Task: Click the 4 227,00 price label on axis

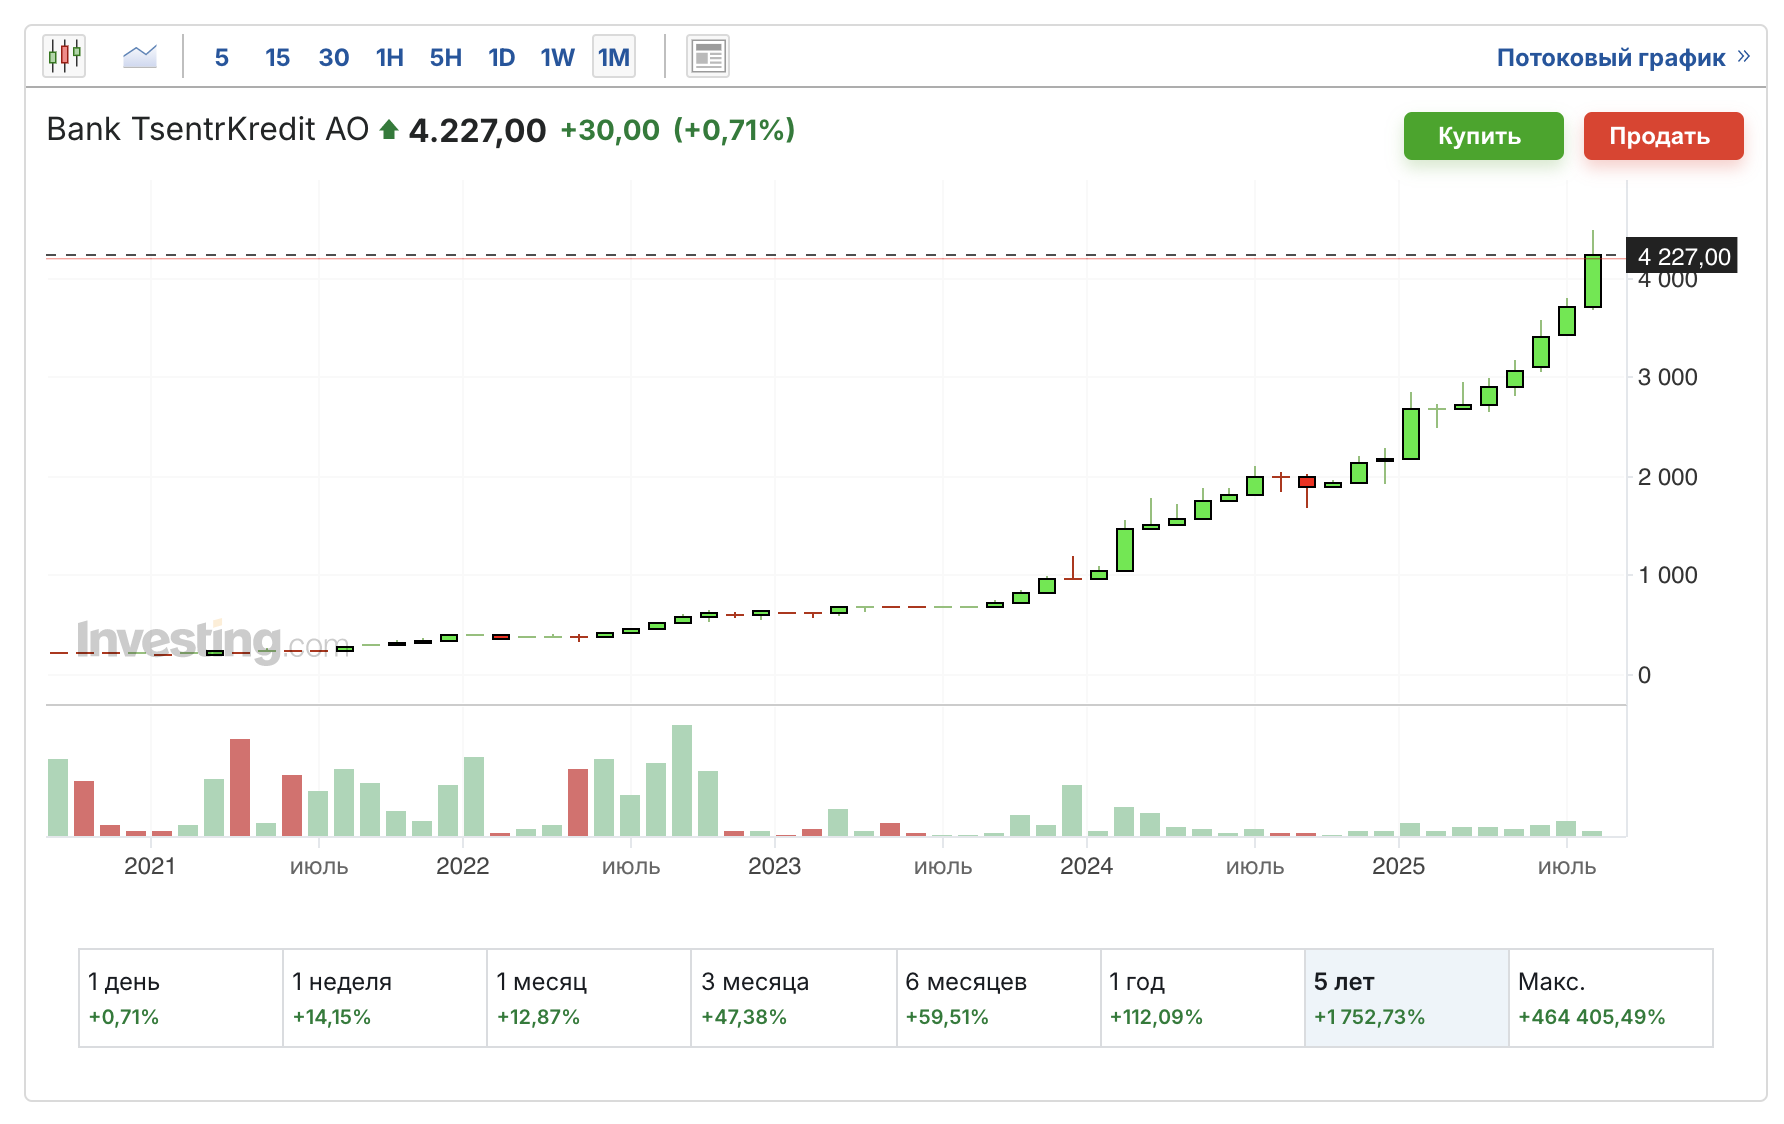Action: [1682, 257]
